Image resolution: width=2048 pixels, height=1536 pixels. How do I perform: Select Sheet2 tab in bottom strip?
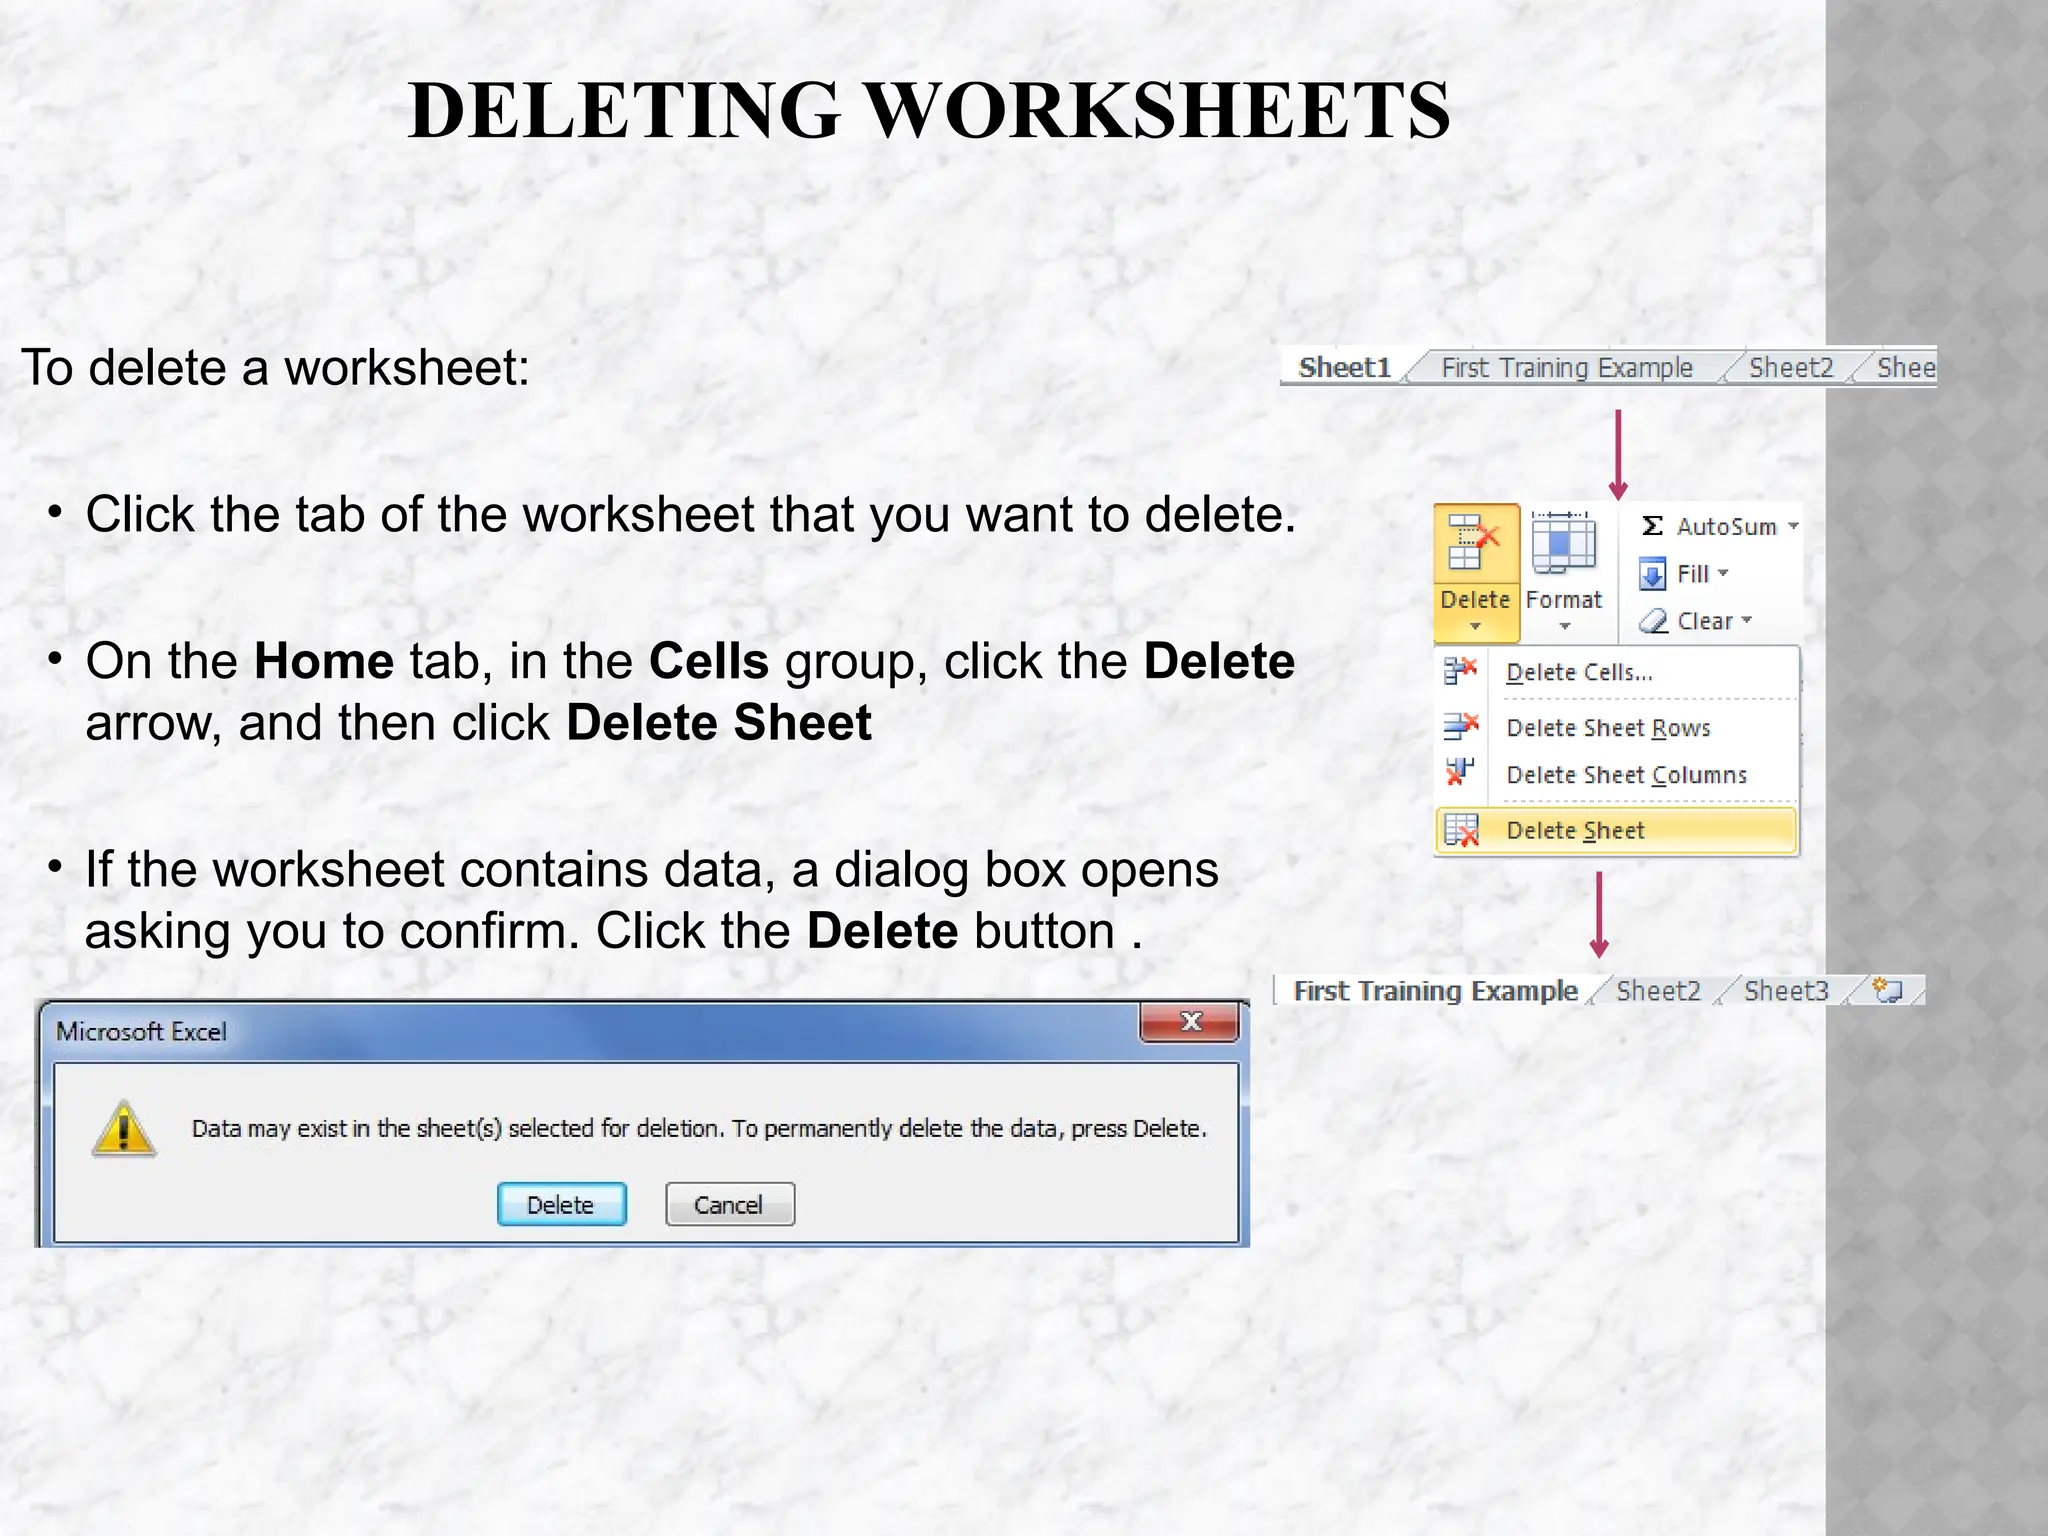[x=1658, y=991]
